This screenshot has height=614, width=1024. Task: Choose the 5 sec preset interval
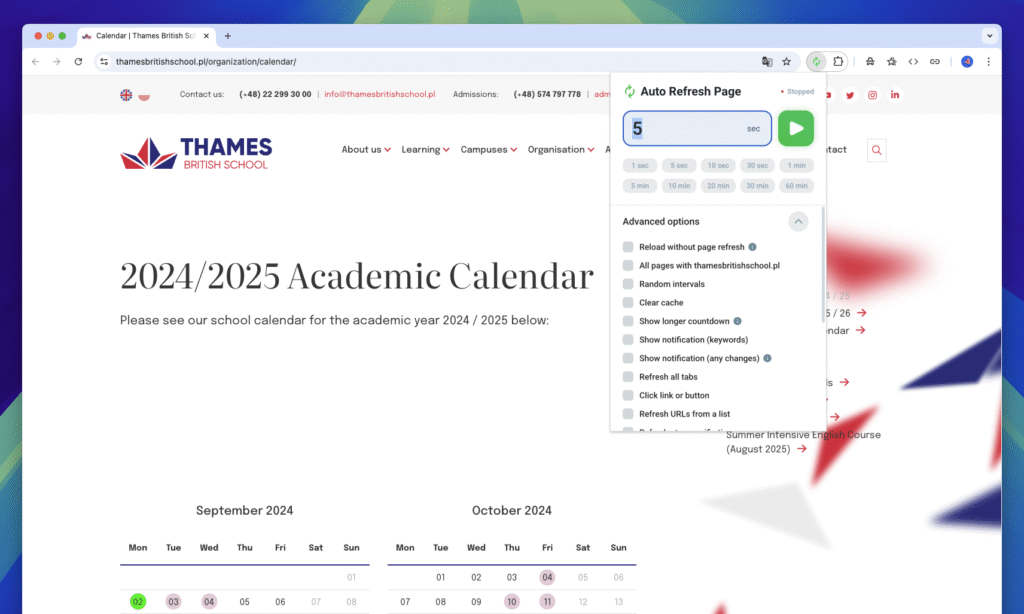[679, 165]
